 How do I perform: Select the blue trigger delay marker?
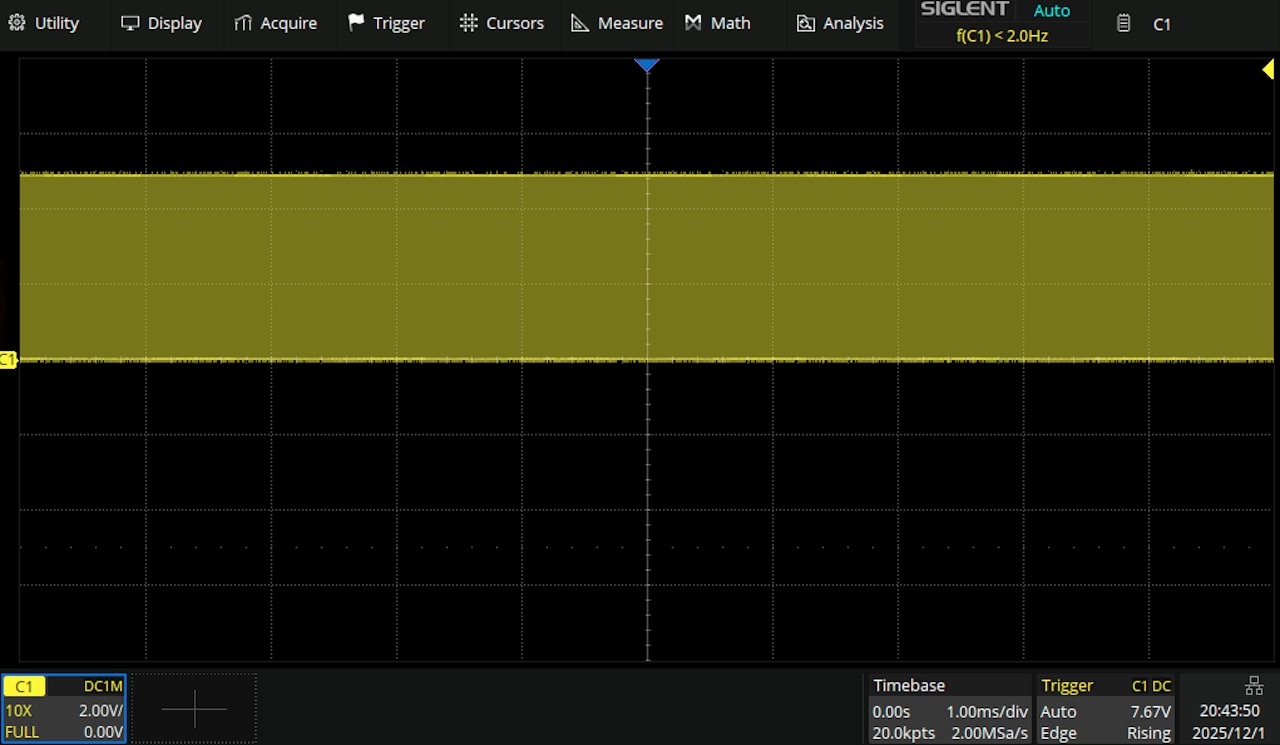(x=647, y=66)
